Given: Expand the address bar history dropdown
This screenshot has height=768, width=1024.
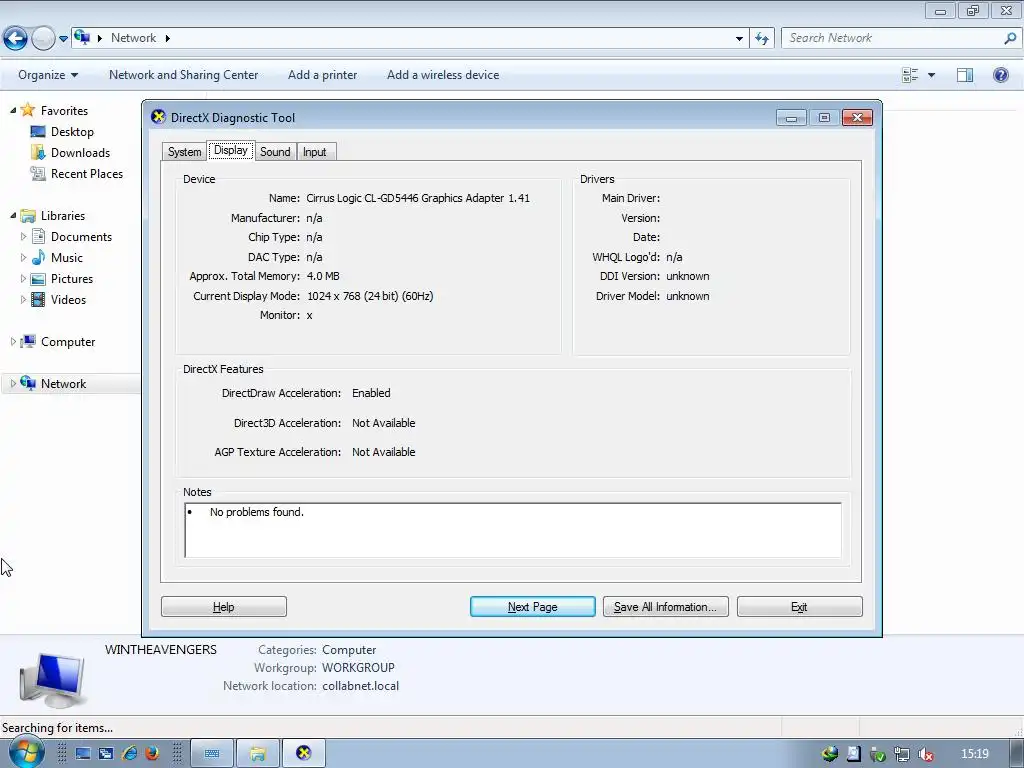Looking at the screenshot, I should pos(739,39).
